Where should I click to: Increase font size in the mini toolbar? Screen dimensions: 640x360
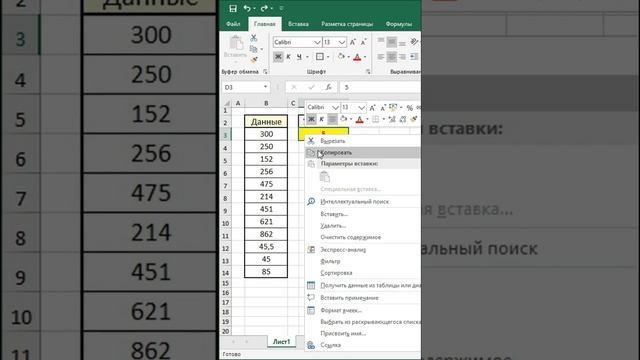pos(372,108)
